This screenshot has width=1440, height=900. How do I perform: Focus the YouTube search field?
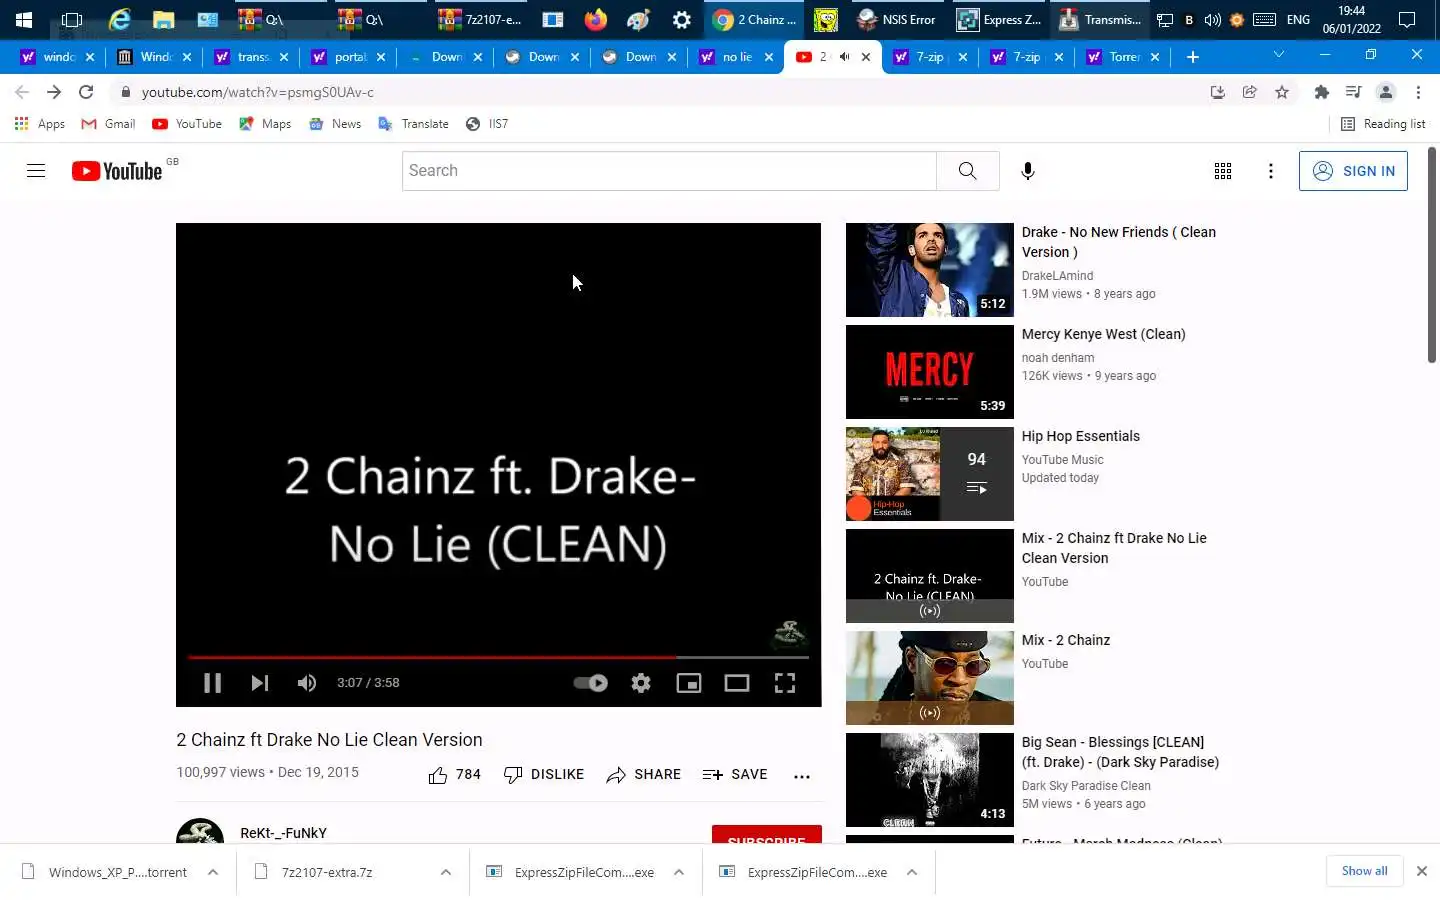[669, 171]
